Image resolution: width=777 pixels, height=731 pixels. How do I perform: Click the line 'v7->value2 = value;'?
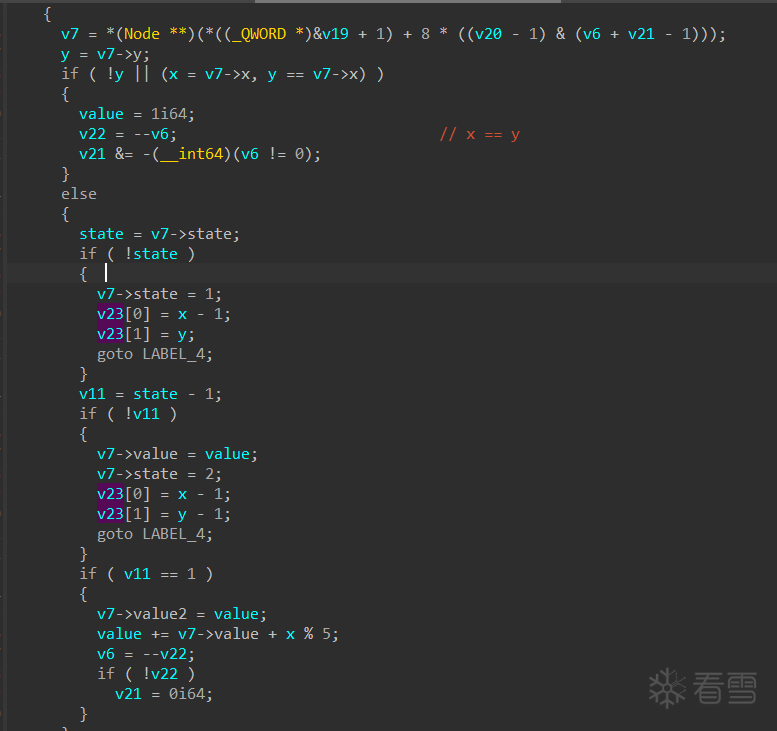182,614
